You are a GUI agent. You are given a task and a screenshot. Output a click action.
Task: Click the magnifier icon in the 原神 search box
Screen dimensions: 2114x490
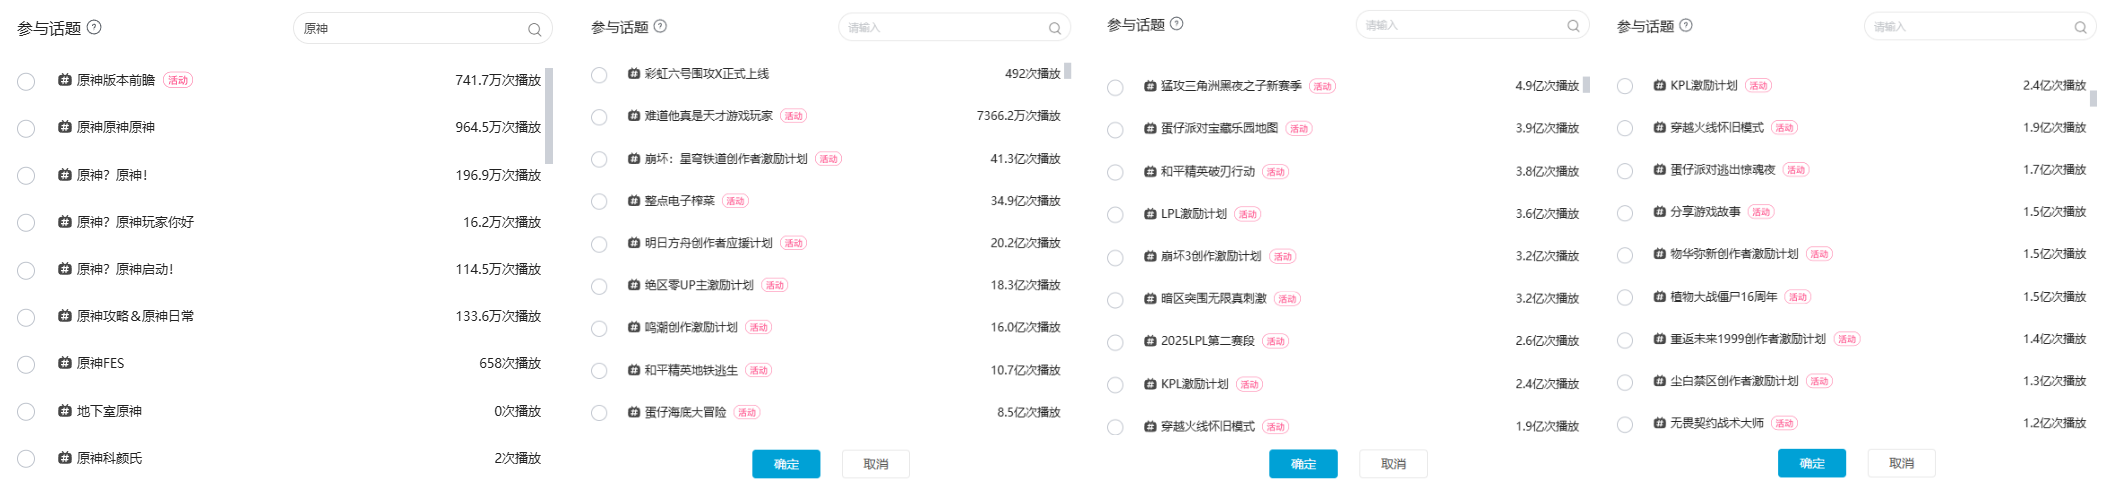click(x=535, y=30)
